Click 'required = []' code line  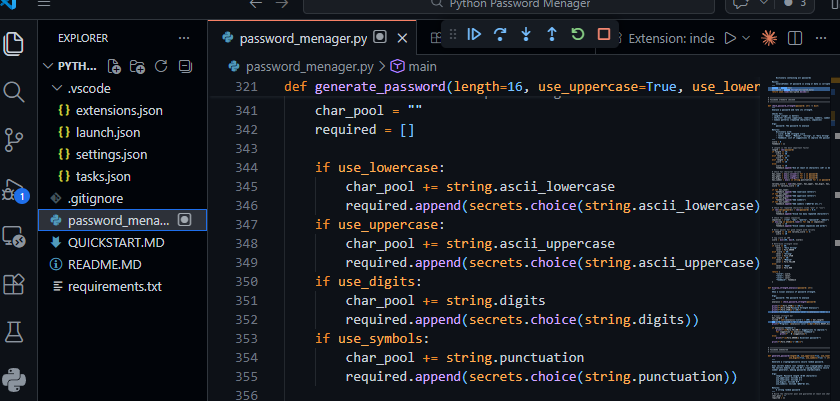(x=364, y=130)
